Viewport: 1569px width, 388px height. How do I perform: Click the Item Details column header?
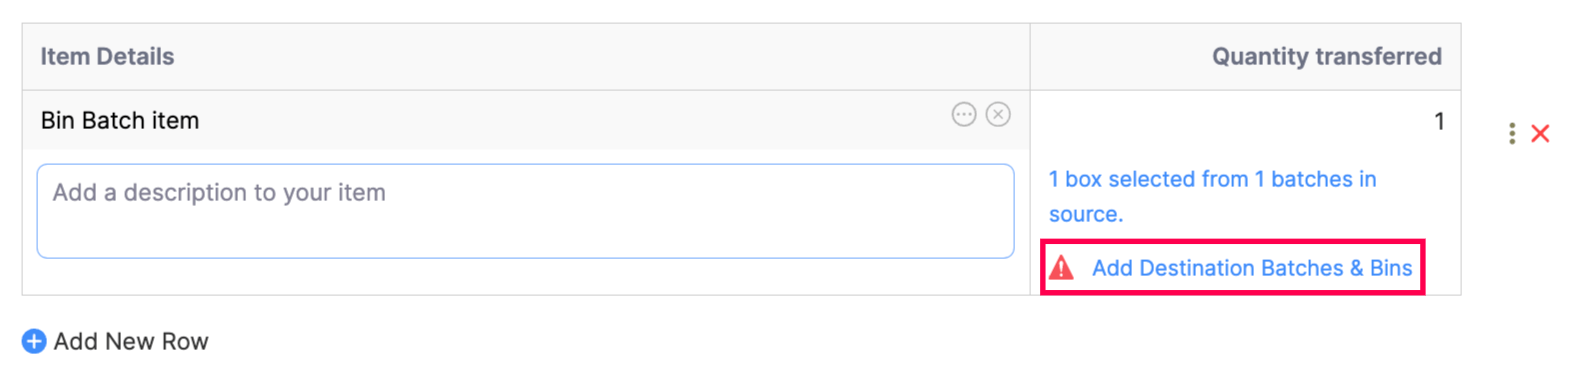107,57
